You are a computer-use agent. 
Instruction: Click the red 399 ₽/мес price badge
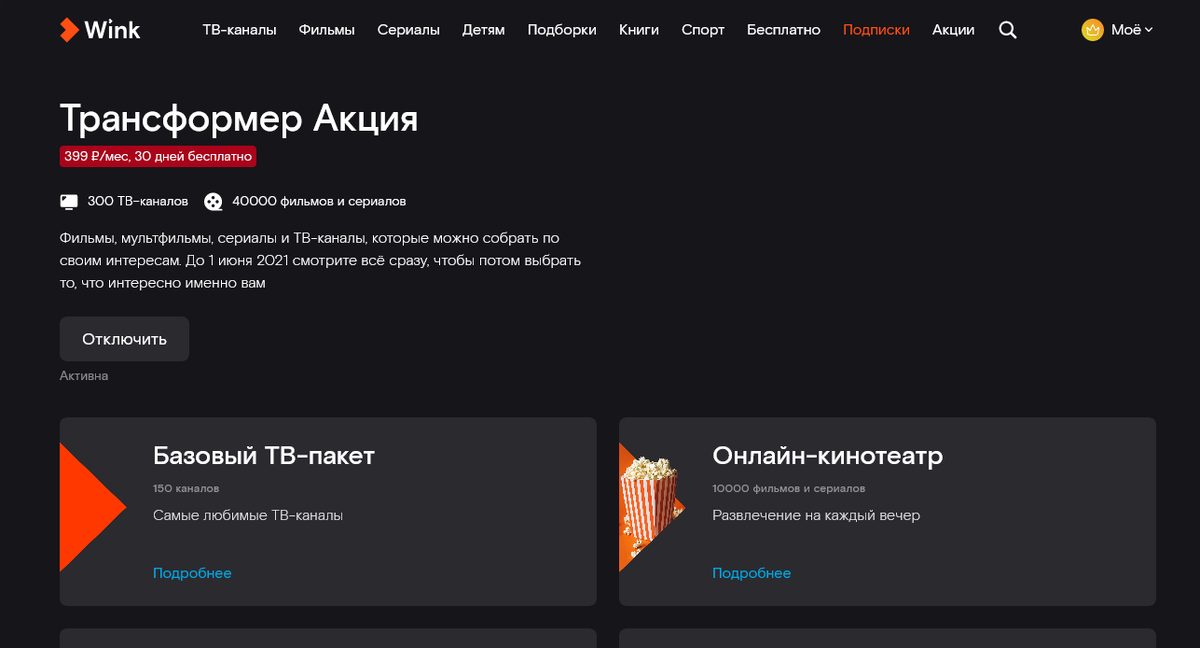pos(158,156)
